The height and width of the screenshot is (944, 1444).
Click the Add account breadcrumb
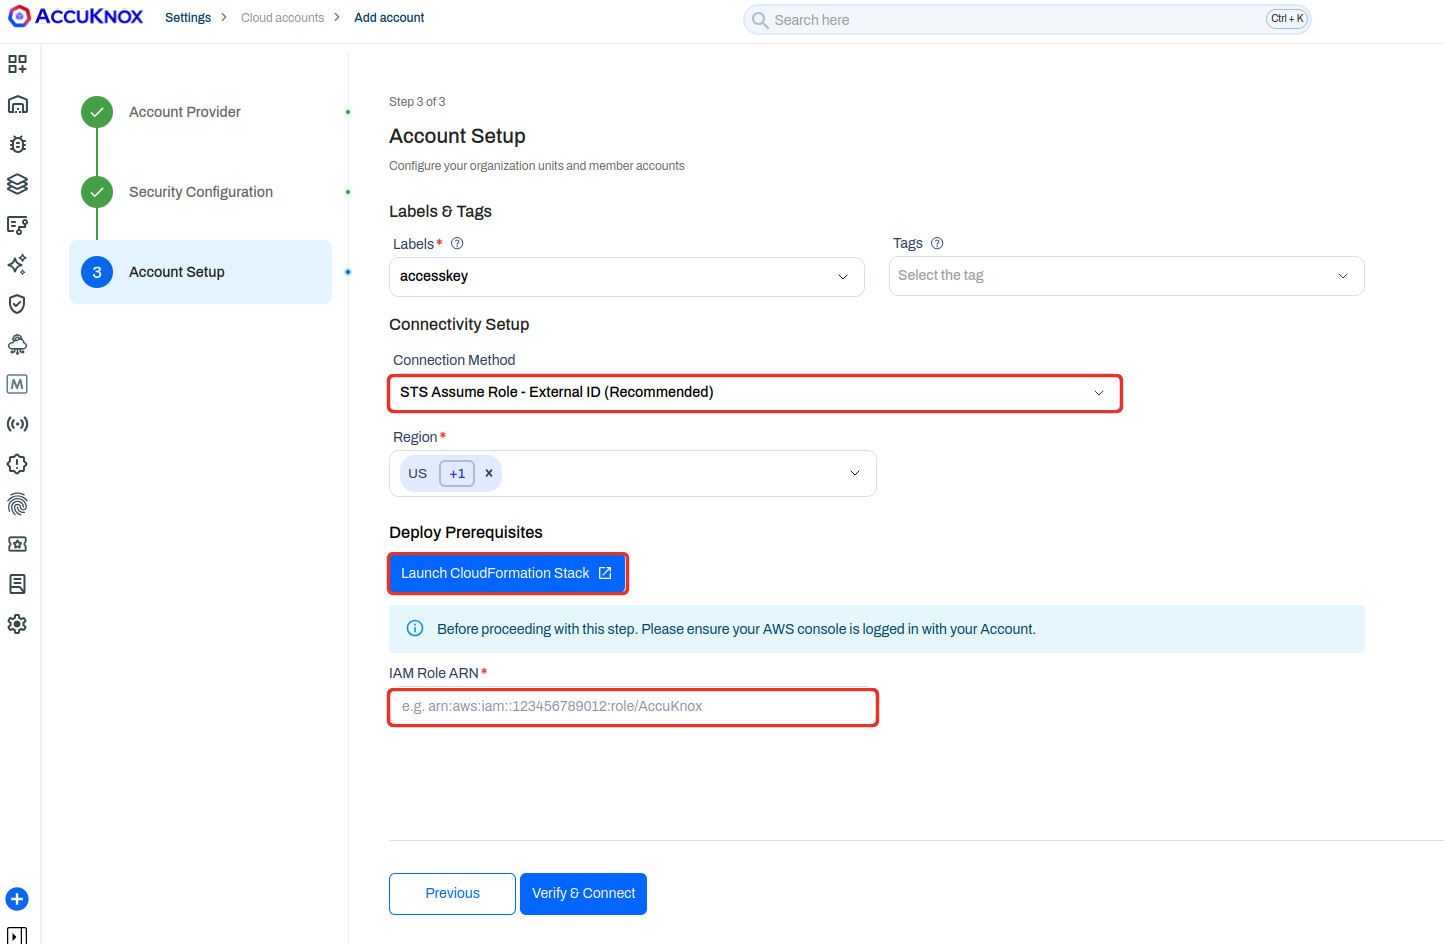[389, 18]
